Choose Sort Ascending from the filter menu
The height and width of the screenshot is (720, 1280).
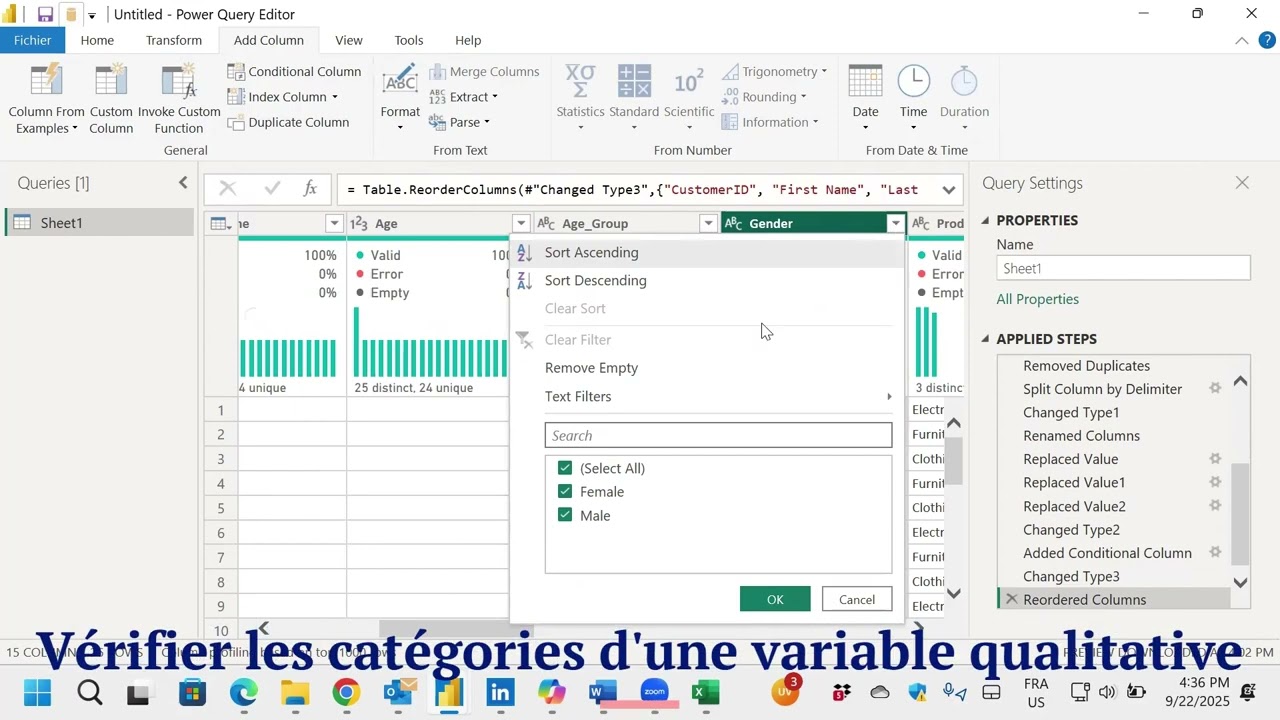coord(706,253)
